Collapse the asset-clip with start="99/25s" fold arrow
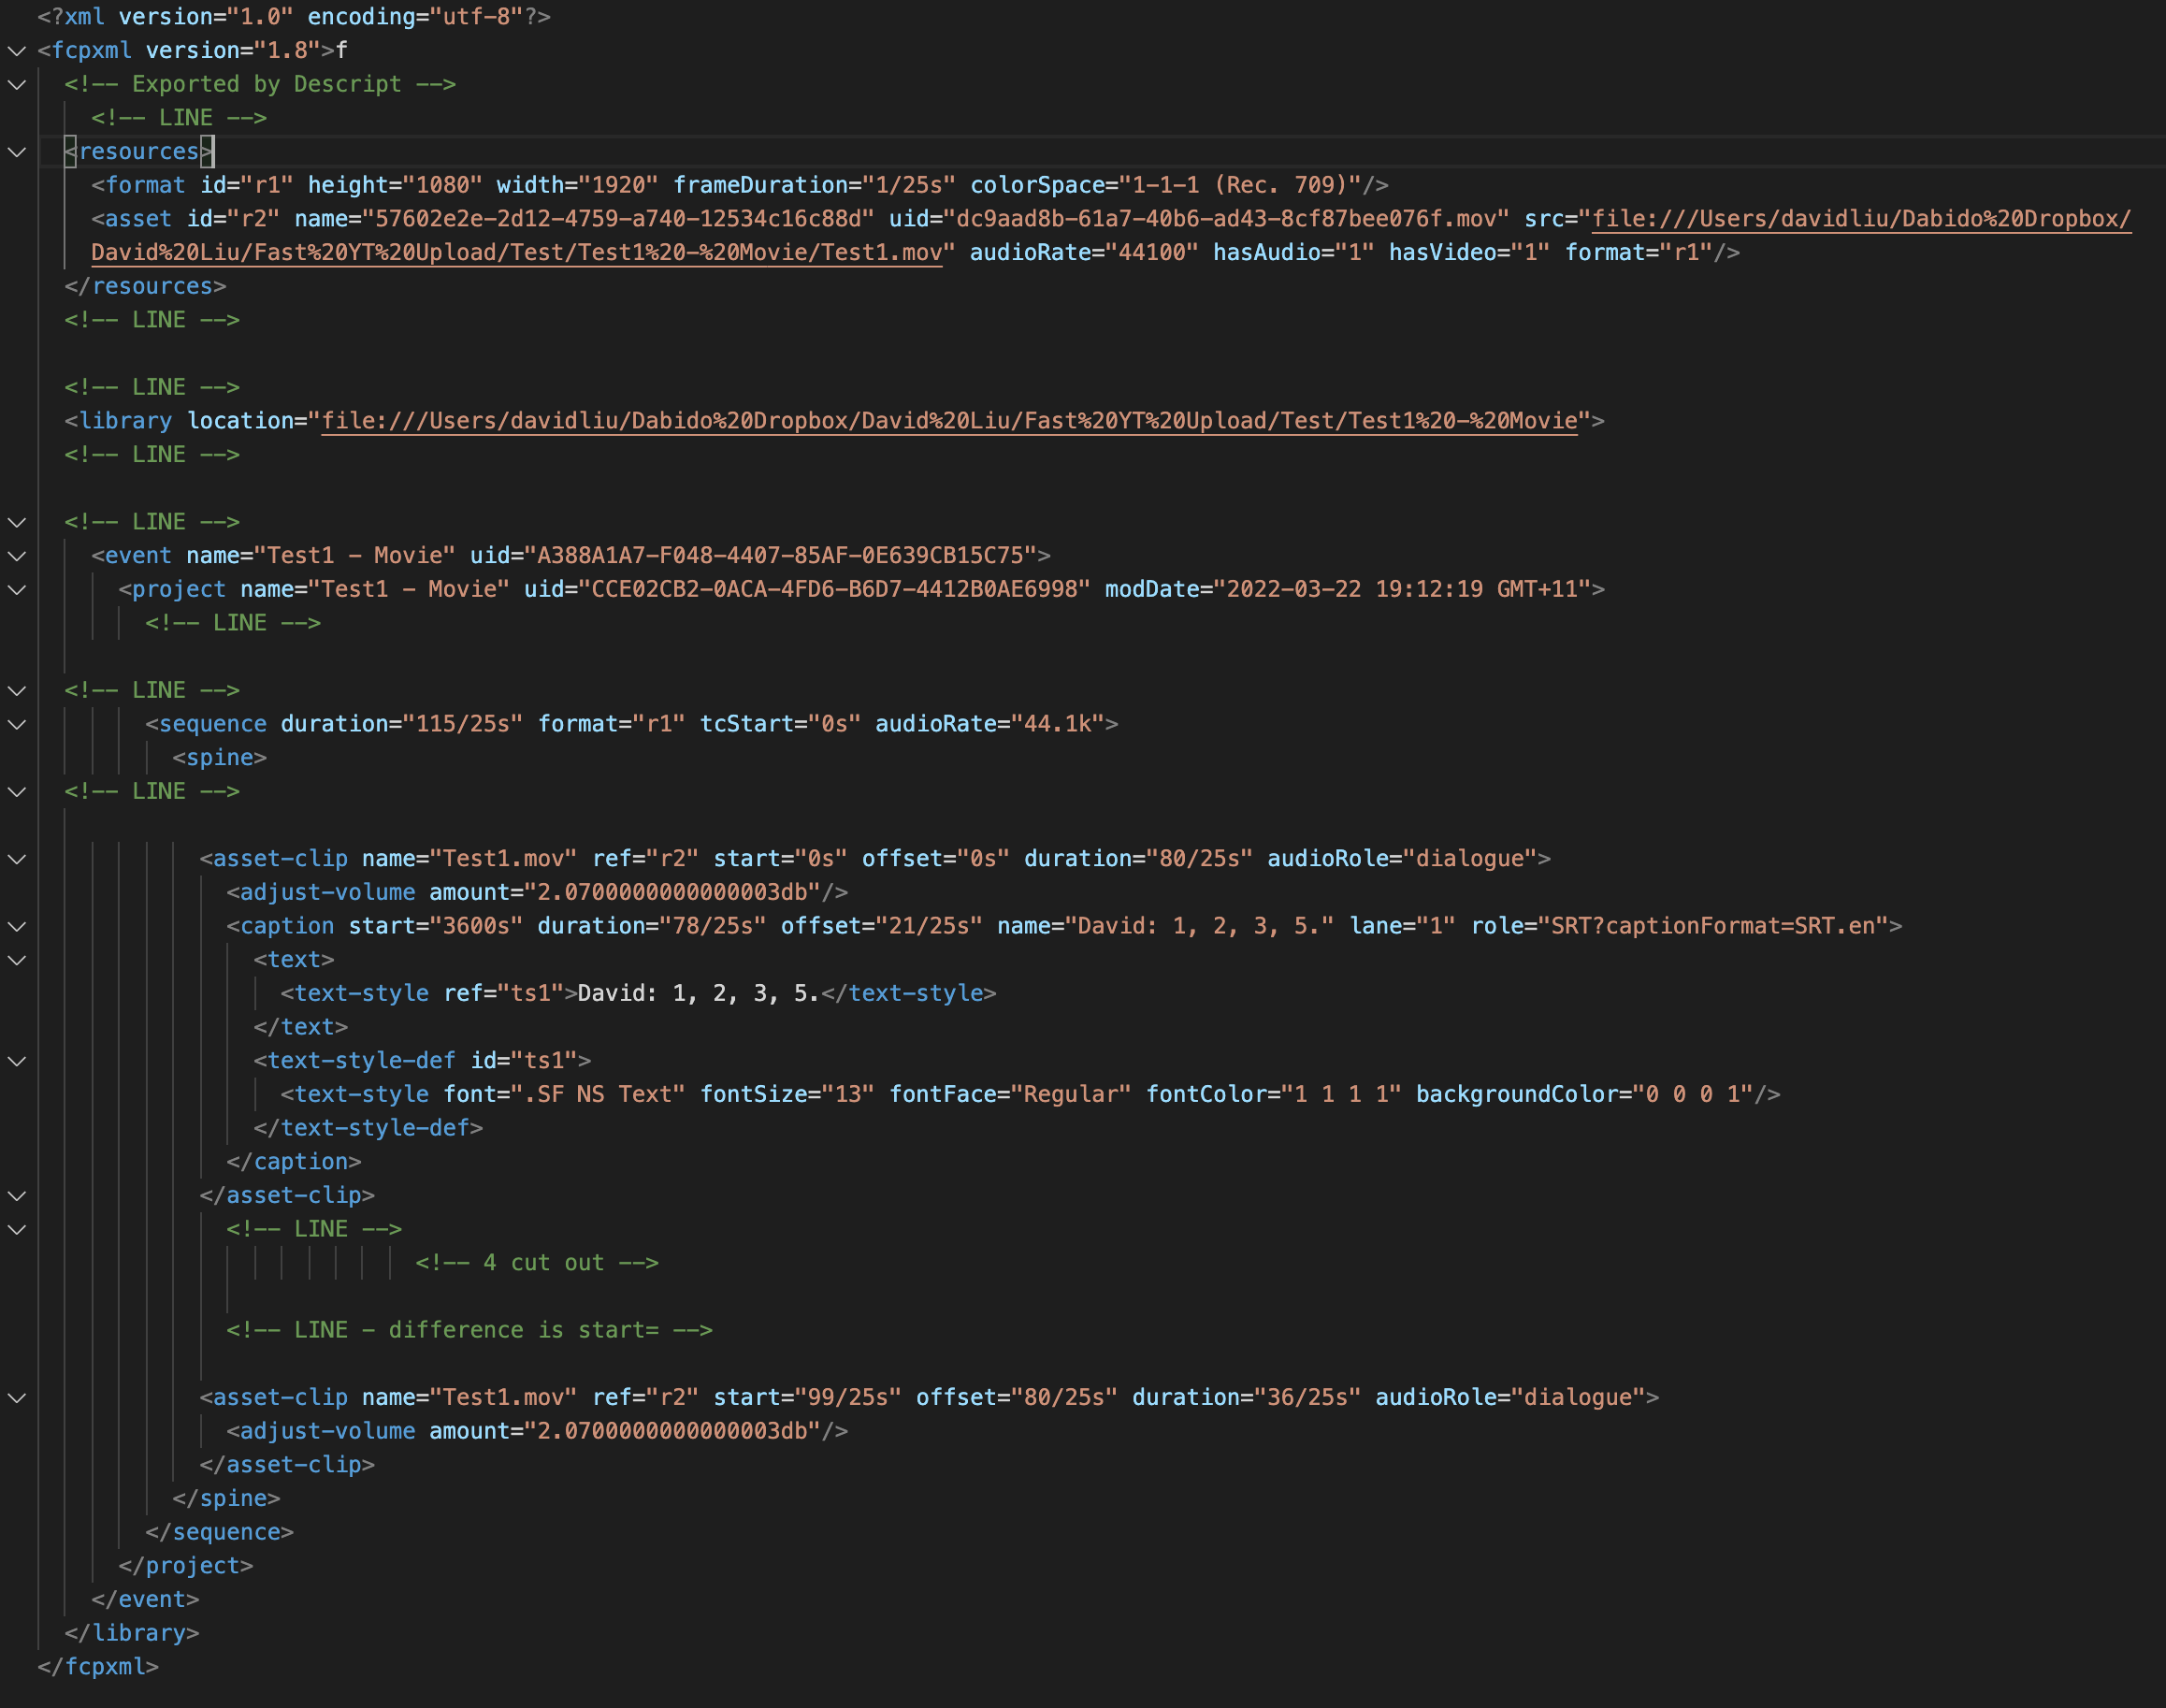The height and width of the screenshot is (1708, 2166). tap(17, 1398)
